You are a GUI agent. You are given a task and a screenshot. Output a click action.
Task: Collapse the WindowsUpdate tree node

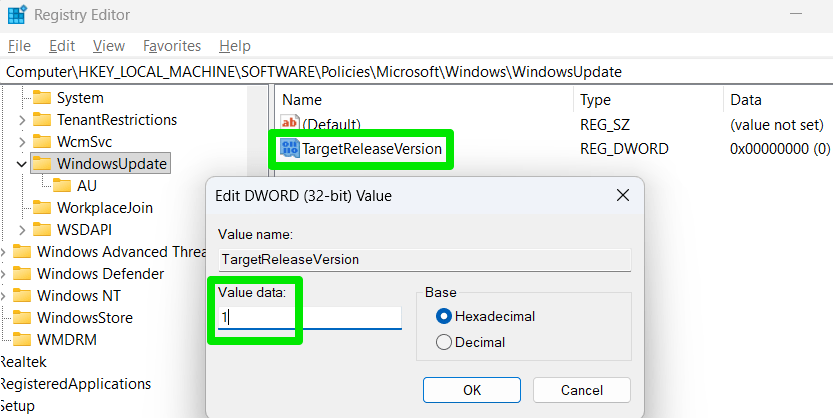click(22, 163)
